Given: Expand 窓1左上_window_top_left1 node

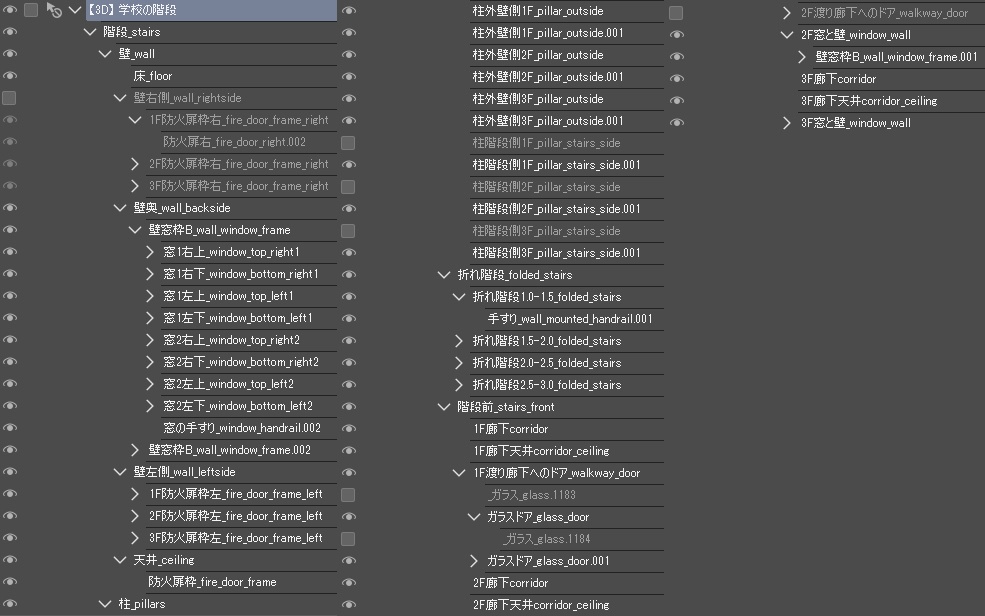Looking at the screenshot, I should [x=150, y=296].
